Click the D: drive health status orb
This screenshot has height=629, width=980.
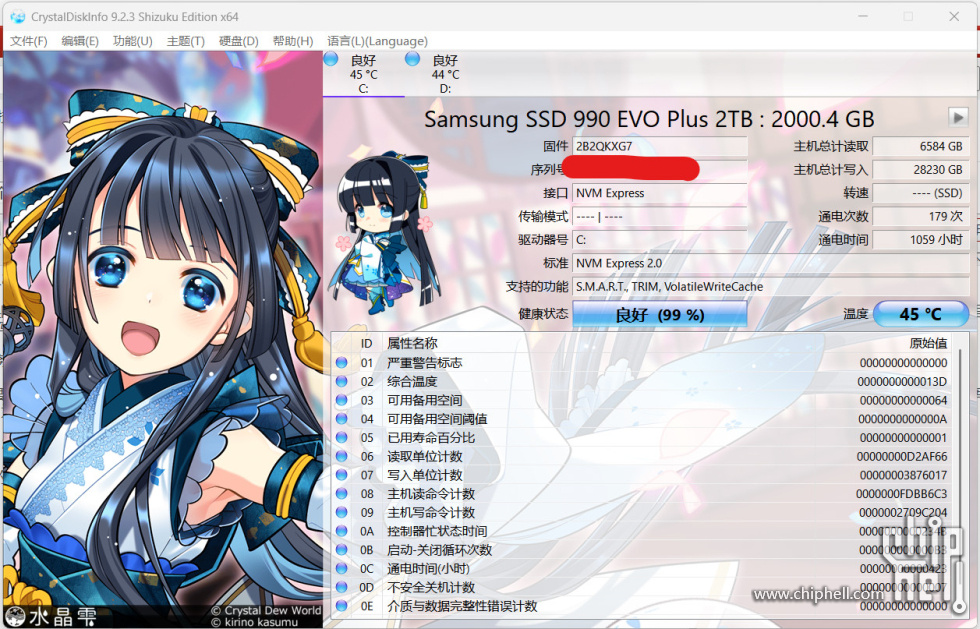412,59
